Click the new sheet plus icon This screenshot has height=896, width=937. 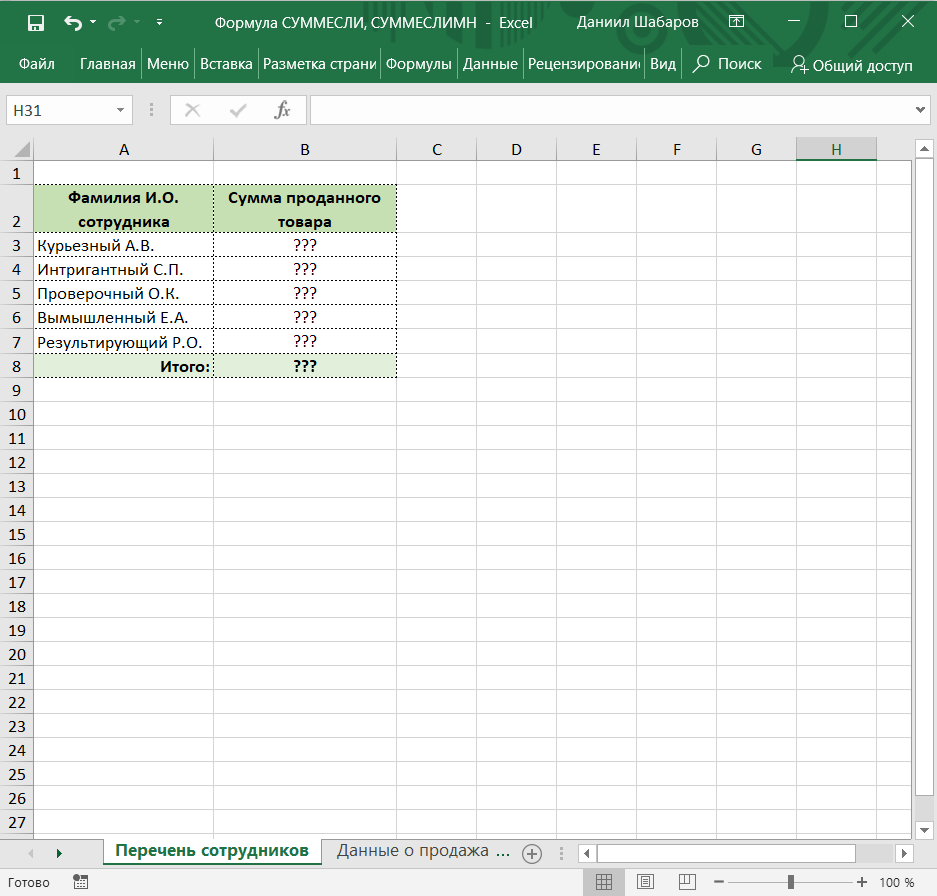click(532, 853)
